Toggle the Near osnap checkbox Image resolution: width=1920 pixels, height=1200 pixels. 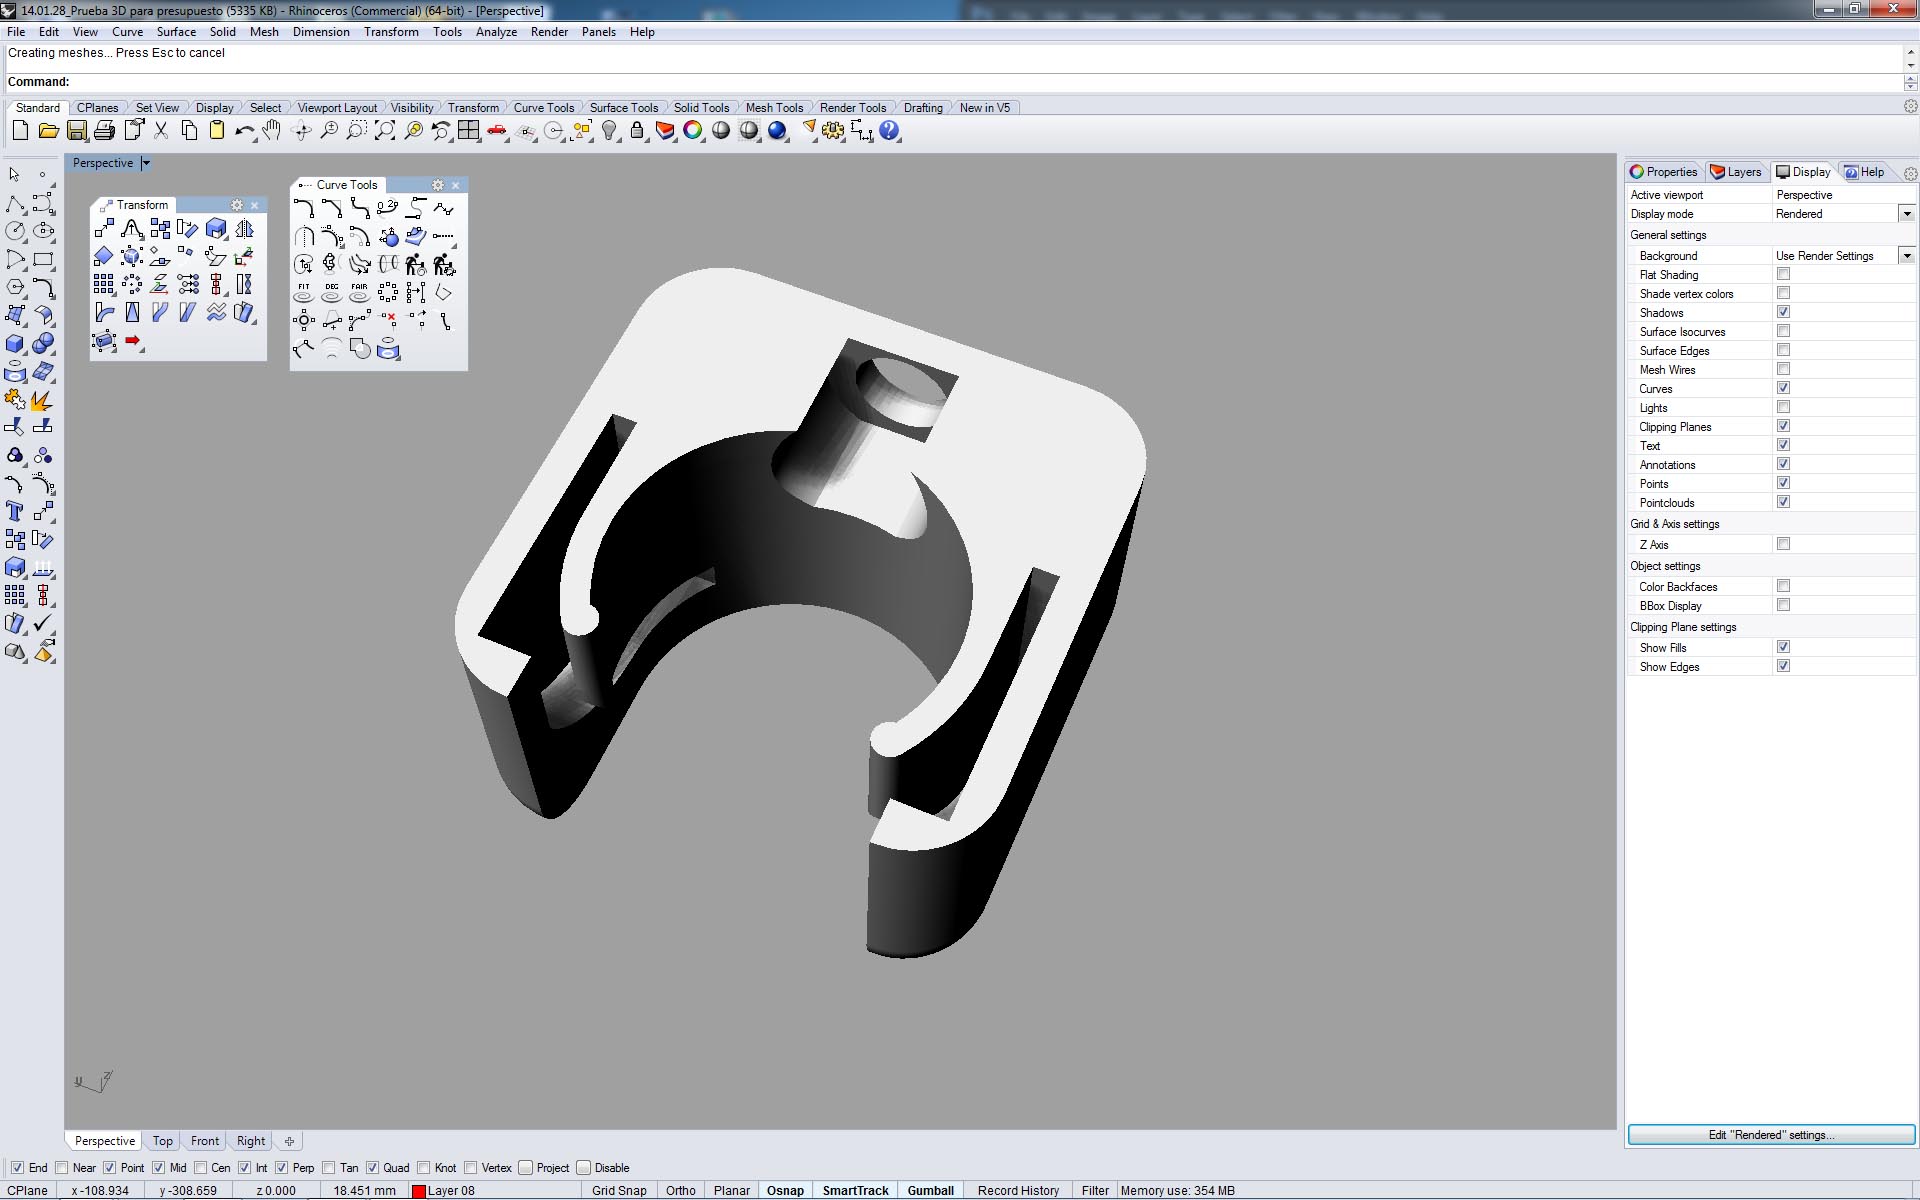click(x=62, y=1167)
